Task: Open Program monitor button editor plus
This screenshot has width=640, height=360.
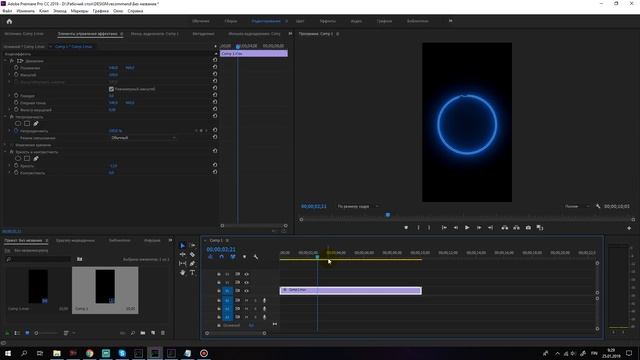Action: [x=629, y=228]
